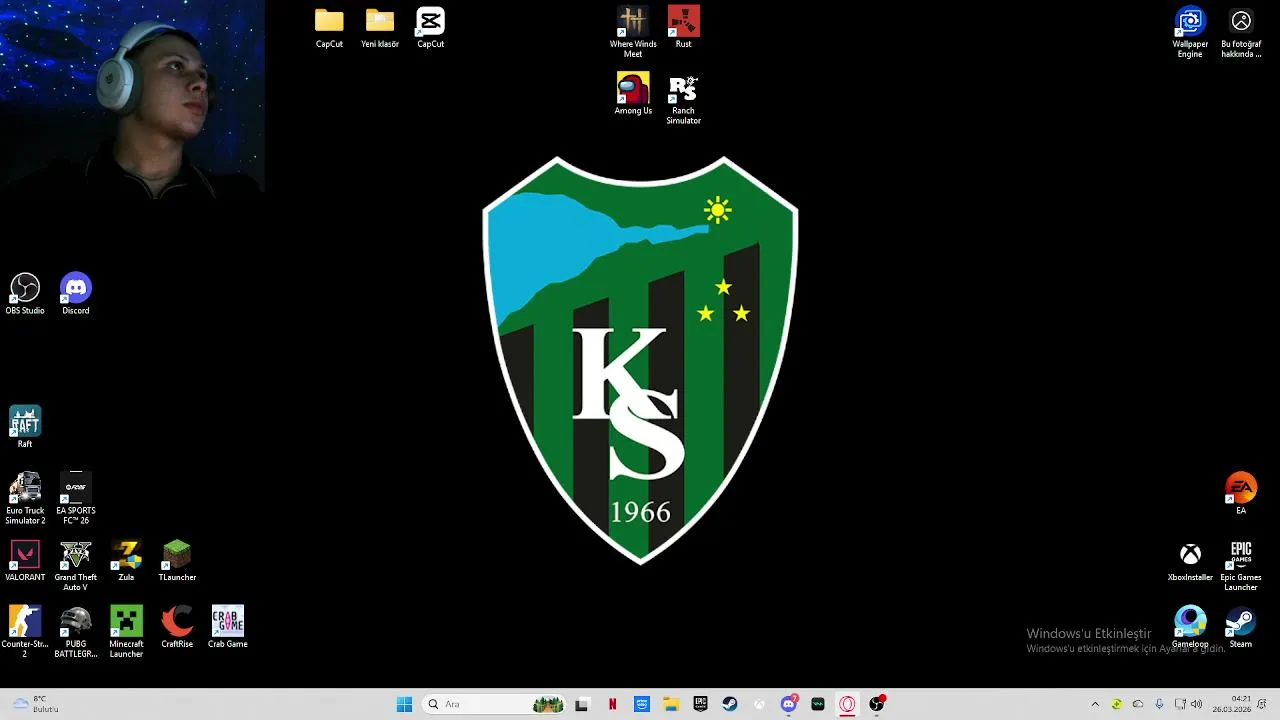Viewport: 1280px width, 720px height.
Task: Open the Zula game shortcut
Action: point(126,561)
